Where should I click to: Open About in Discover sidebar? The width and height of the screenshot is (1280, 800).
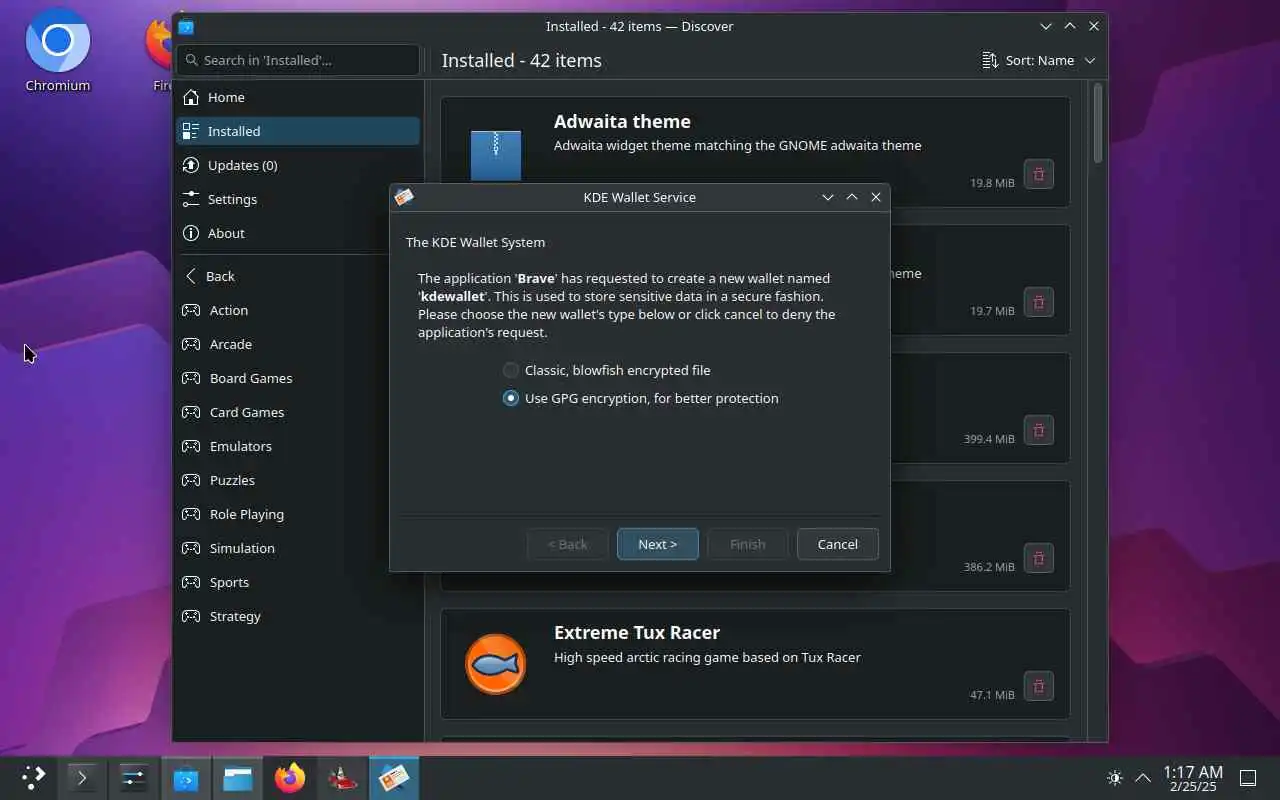coord(298,233)
